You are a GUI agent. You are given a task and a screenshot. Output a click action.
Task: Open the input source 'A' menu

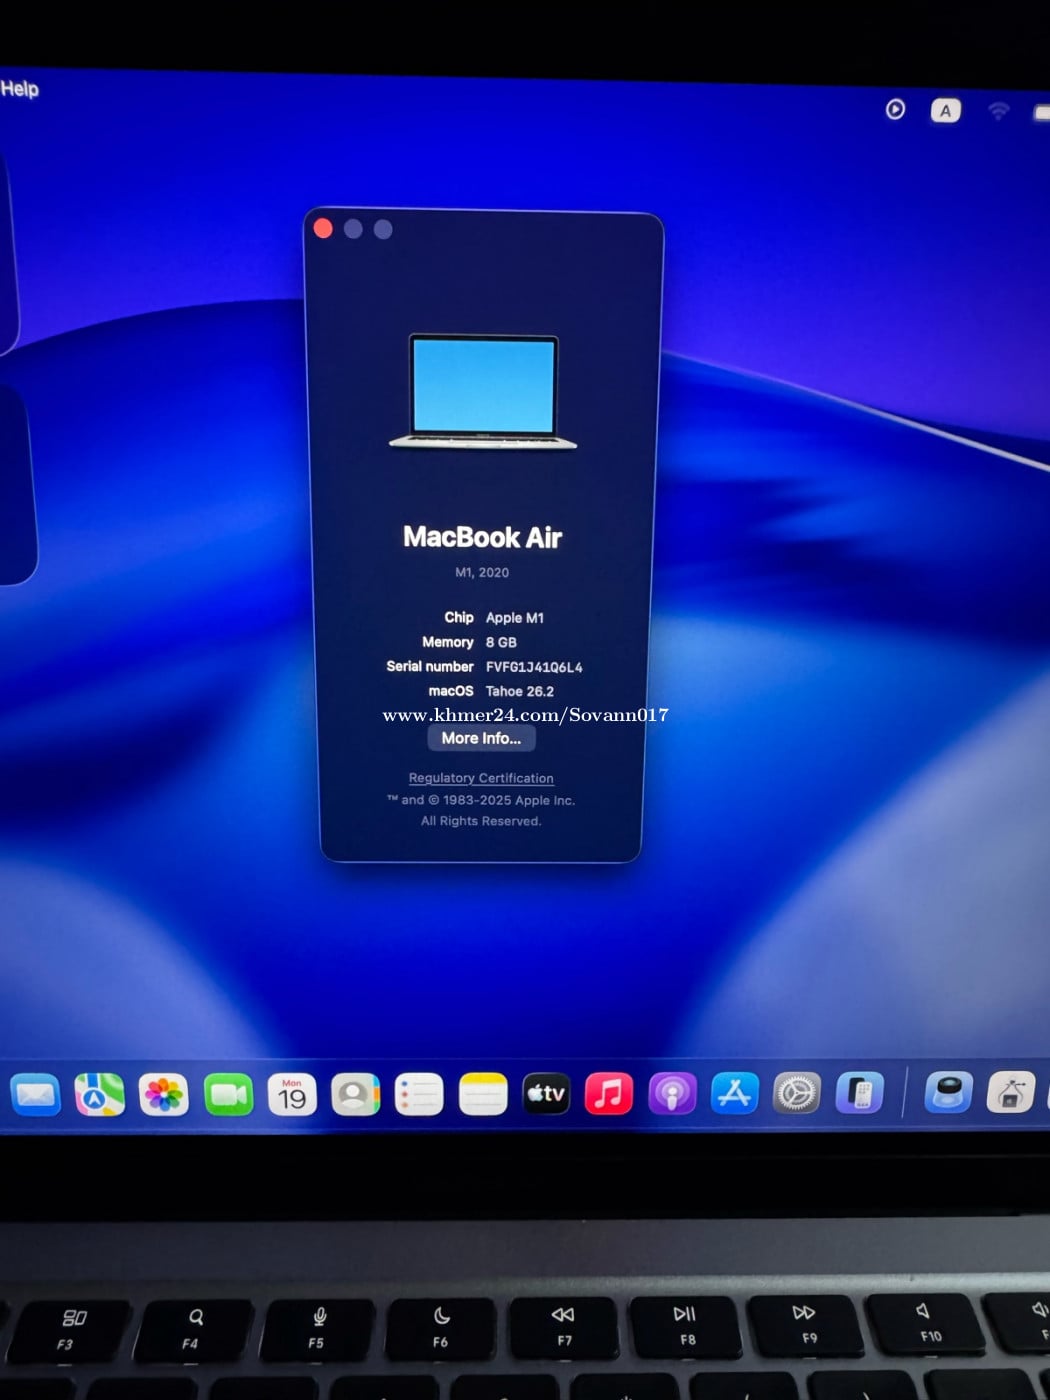point(945,111)
